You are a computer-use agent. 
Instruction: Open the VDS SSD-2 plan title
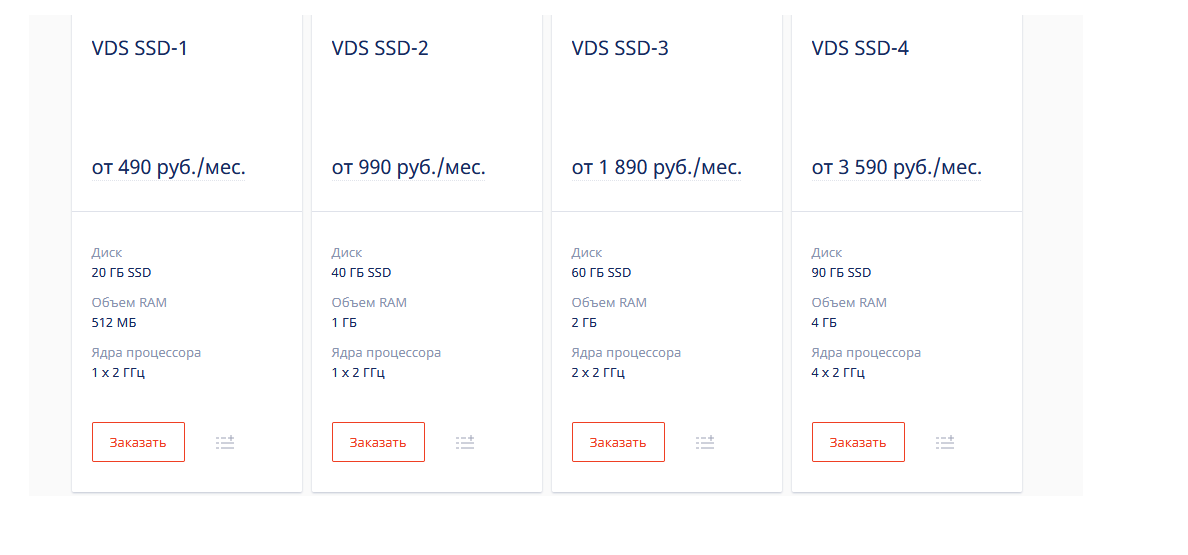click(x=380, y=48)
